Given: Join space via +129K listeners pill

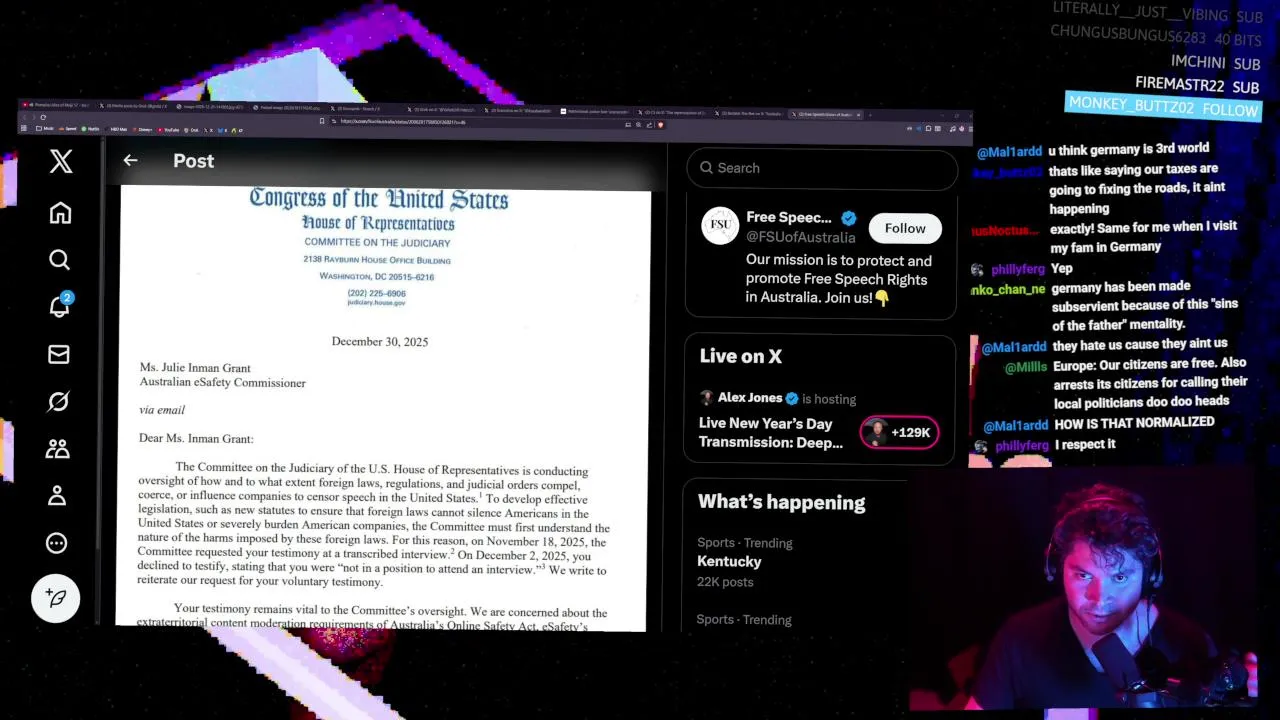Looking at the screenshot, I should [x=899, y=432].
